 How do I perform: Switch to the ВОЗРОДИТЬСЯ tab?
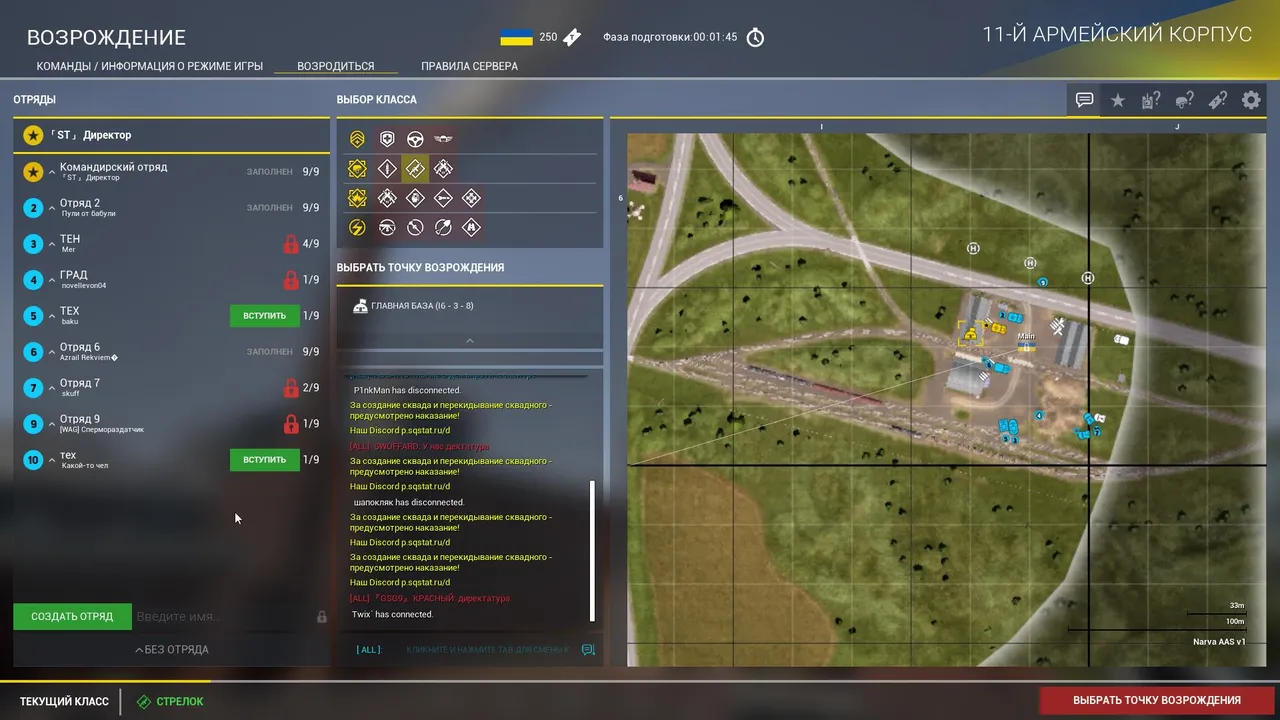pyautogui.click(x=336, y=66)
